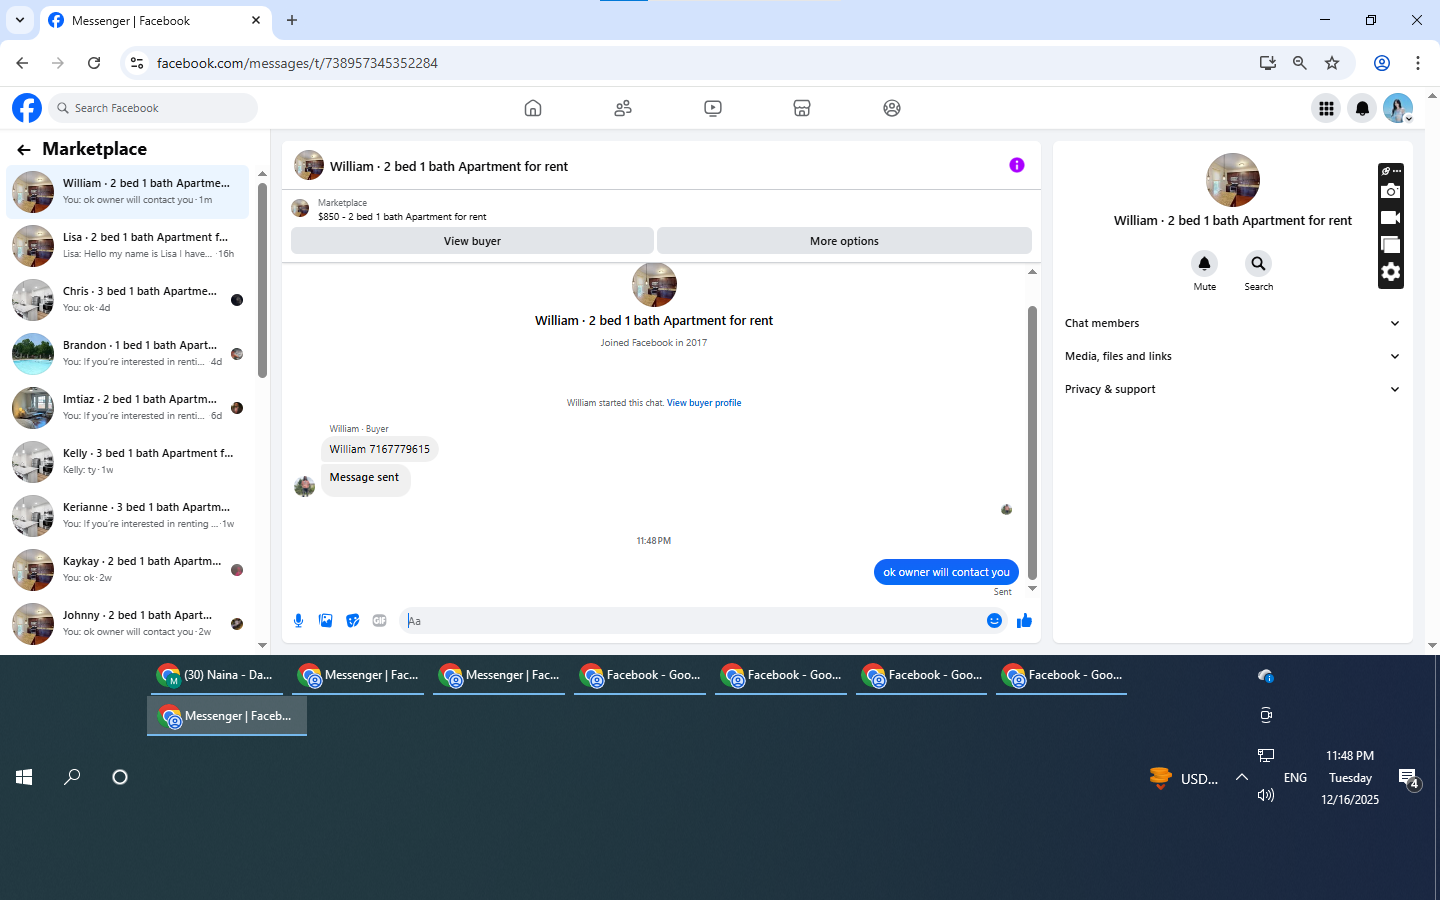Select William's chat in the list
1440x900 pixels.
coord(128,191)
